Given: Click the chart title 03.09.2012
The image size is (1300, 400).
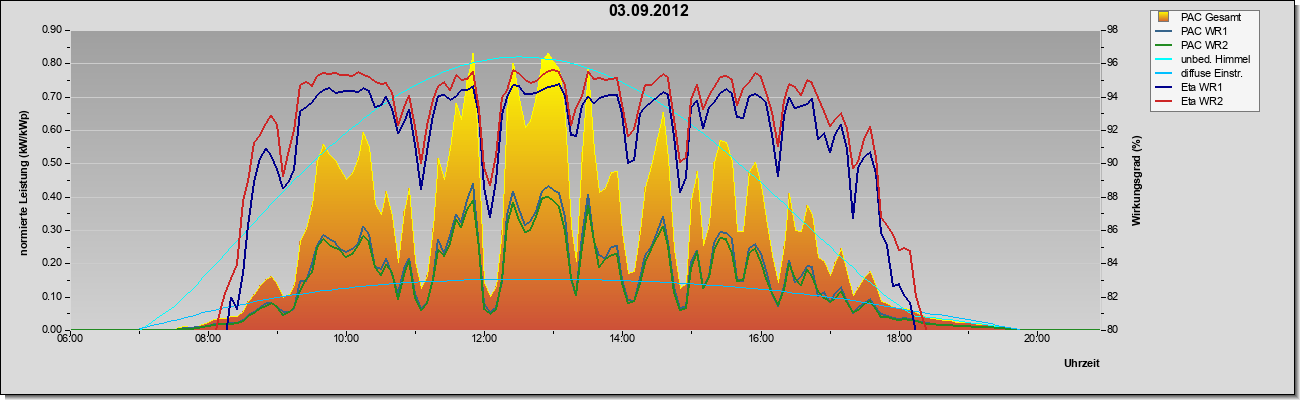Looking at the screenshot, I should 649,11.
